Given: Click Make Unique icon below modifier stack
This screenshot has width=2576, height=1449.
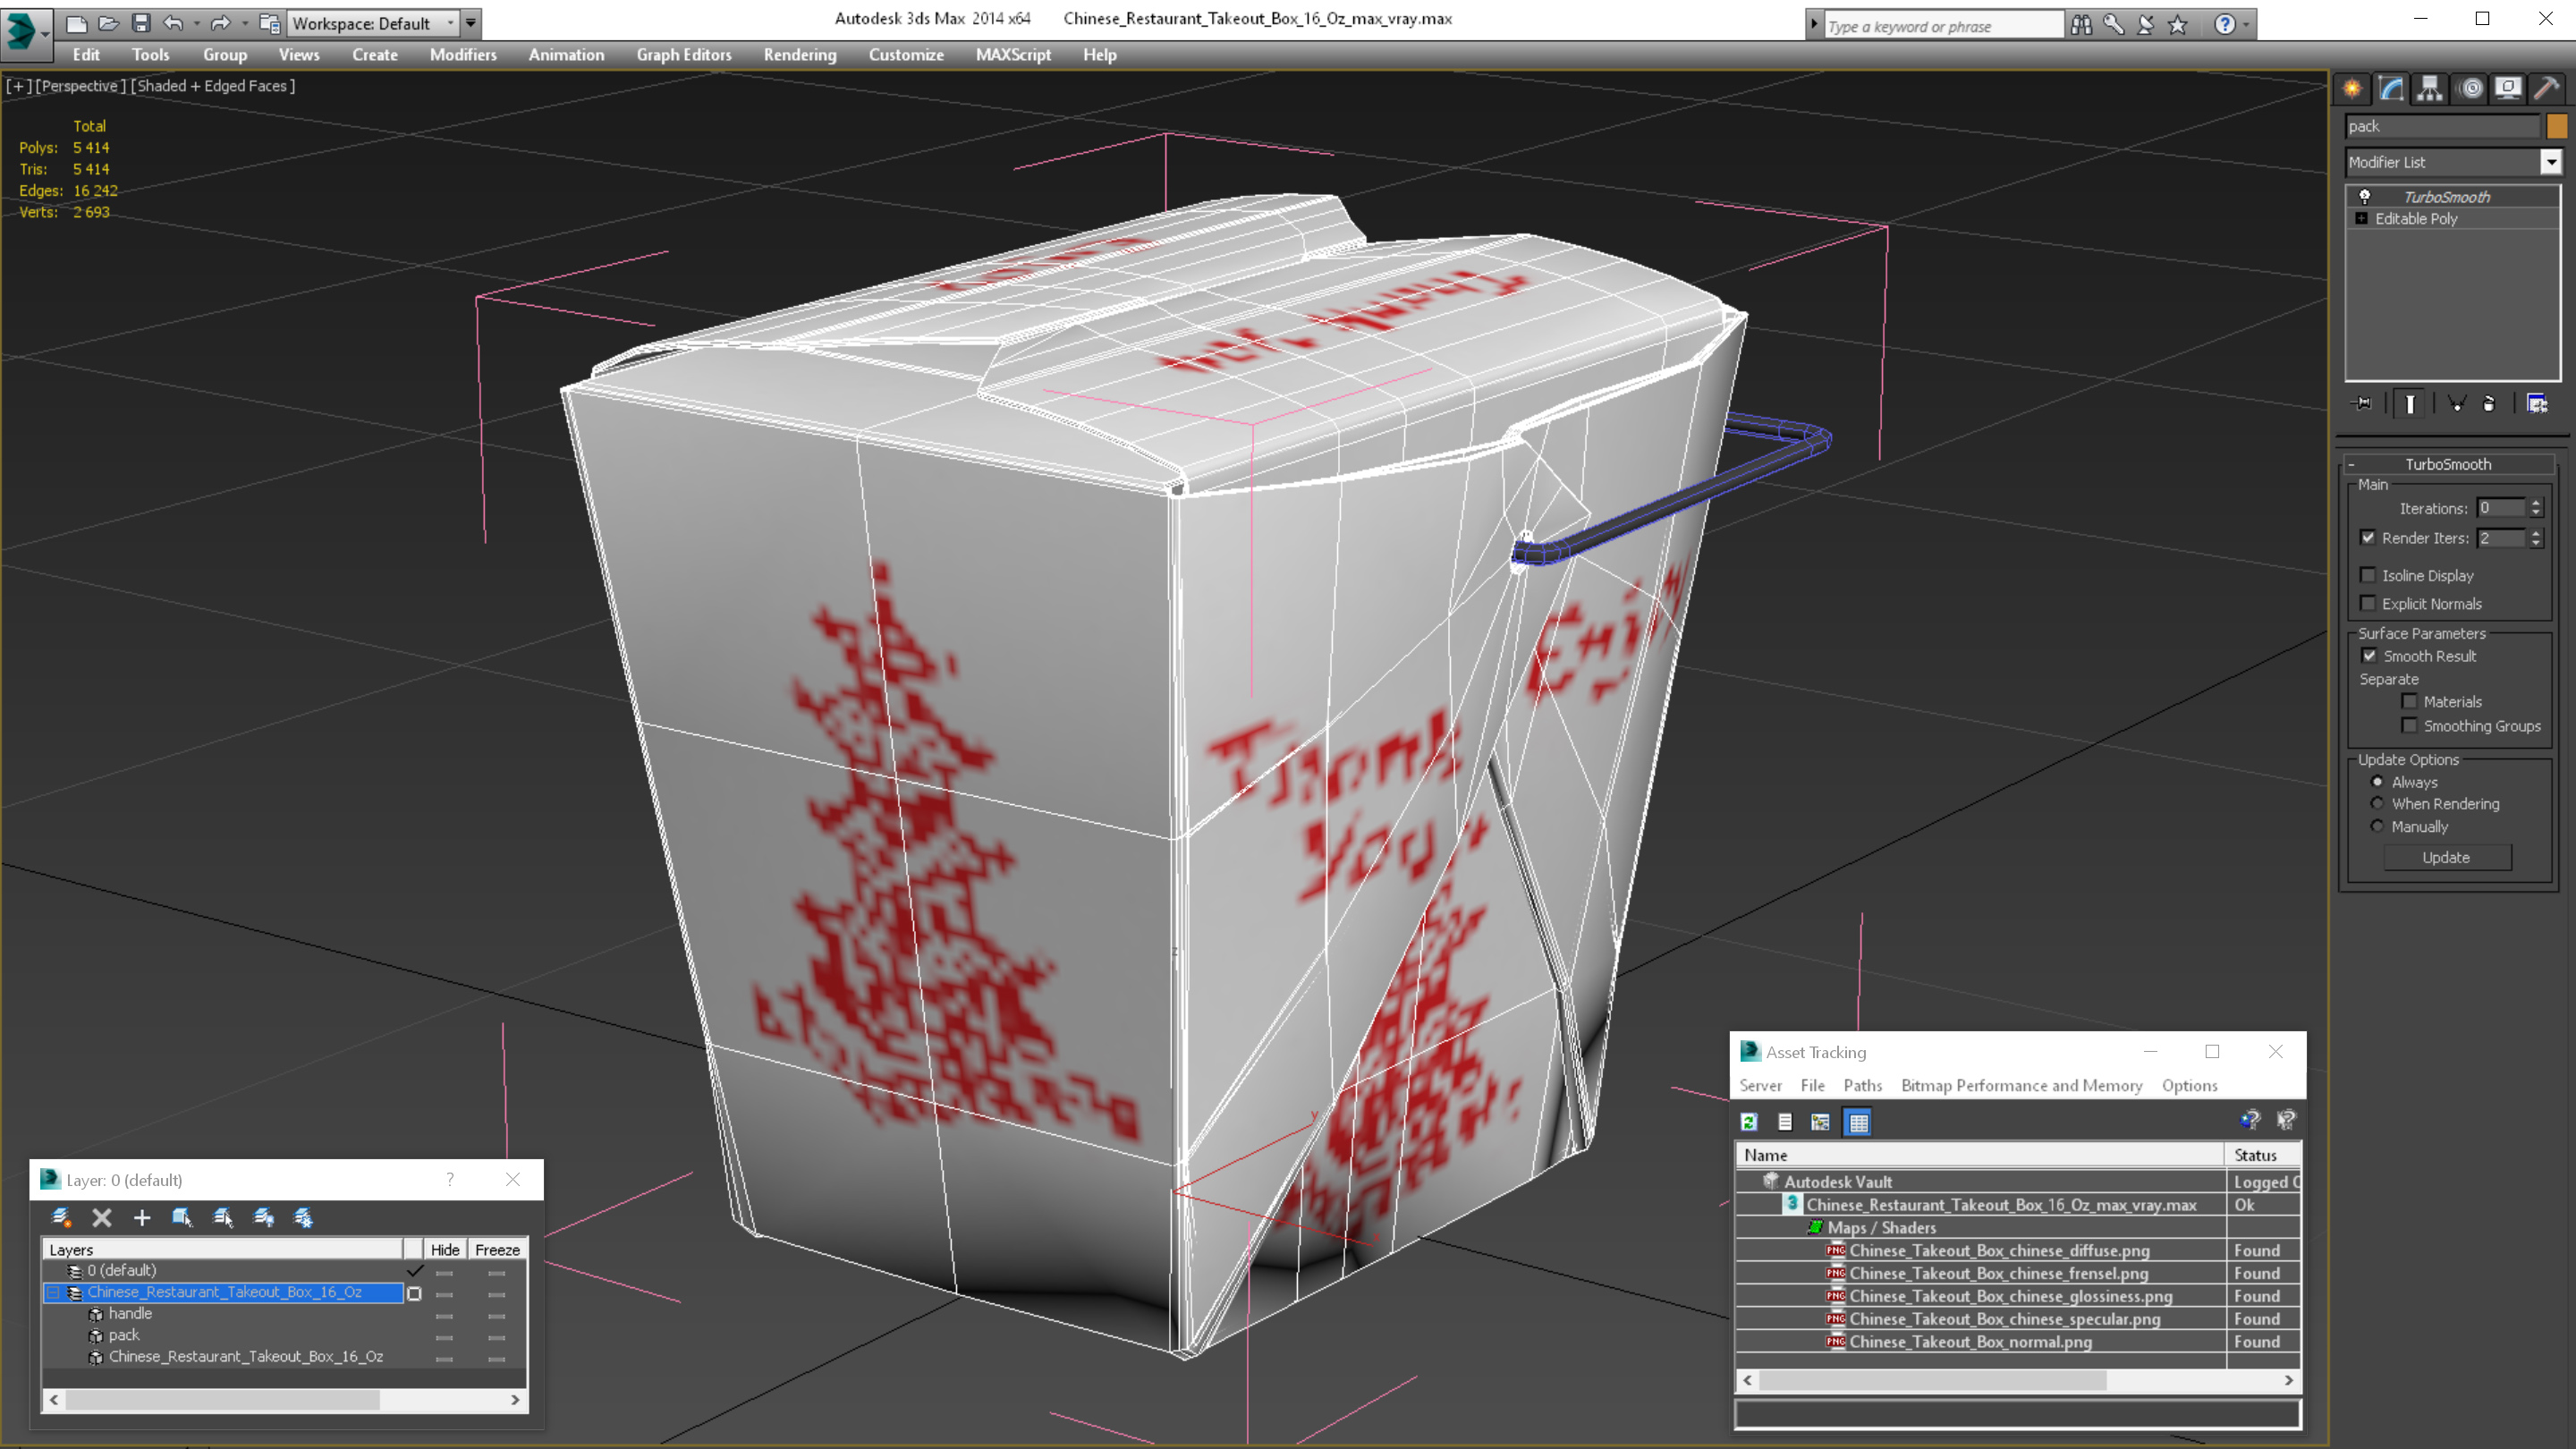Looking at the screenshot, I should [2456, 404].
